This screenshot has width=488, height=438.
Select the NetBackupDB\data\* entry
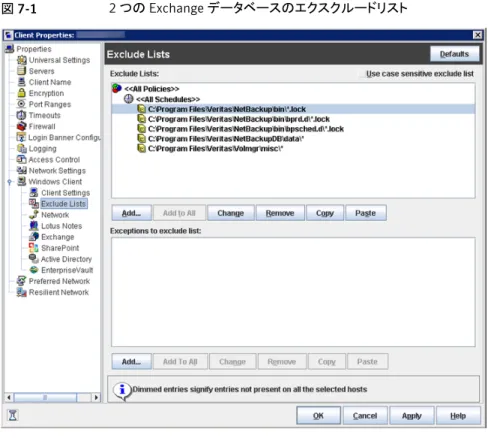[226, 139]
